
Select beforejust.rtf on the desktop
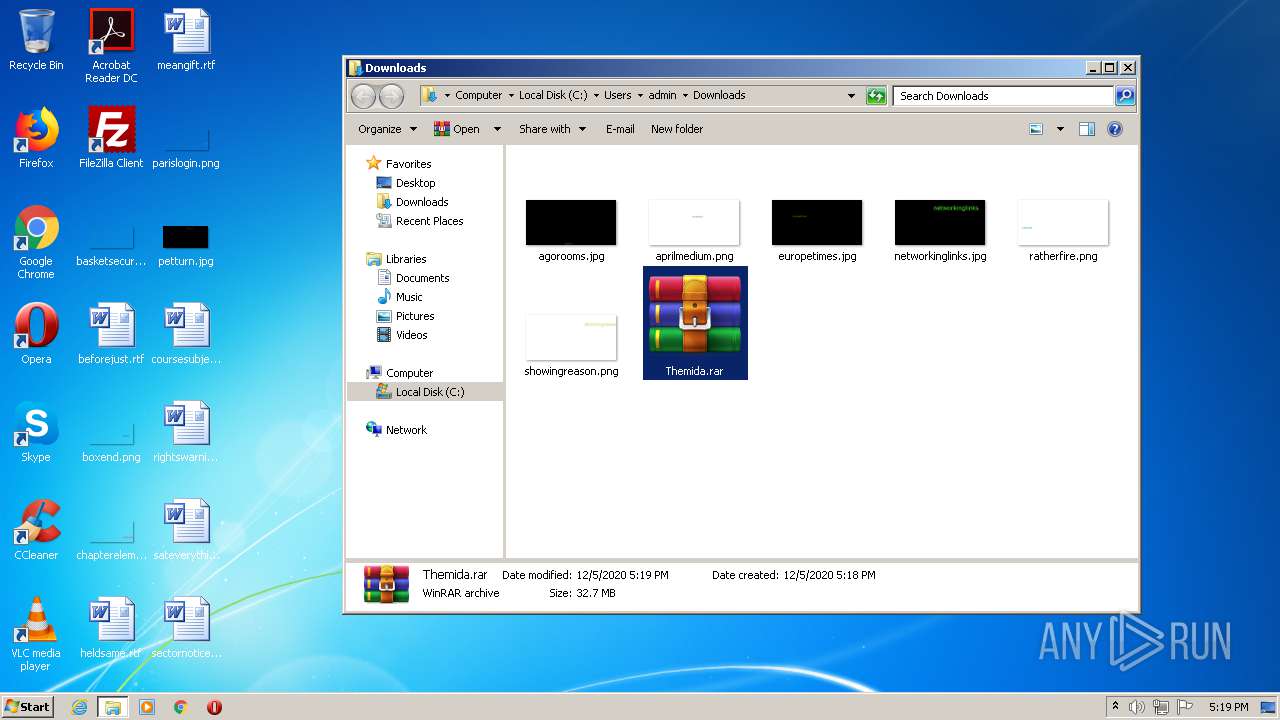pyautogui.click(x=111, y=334)
